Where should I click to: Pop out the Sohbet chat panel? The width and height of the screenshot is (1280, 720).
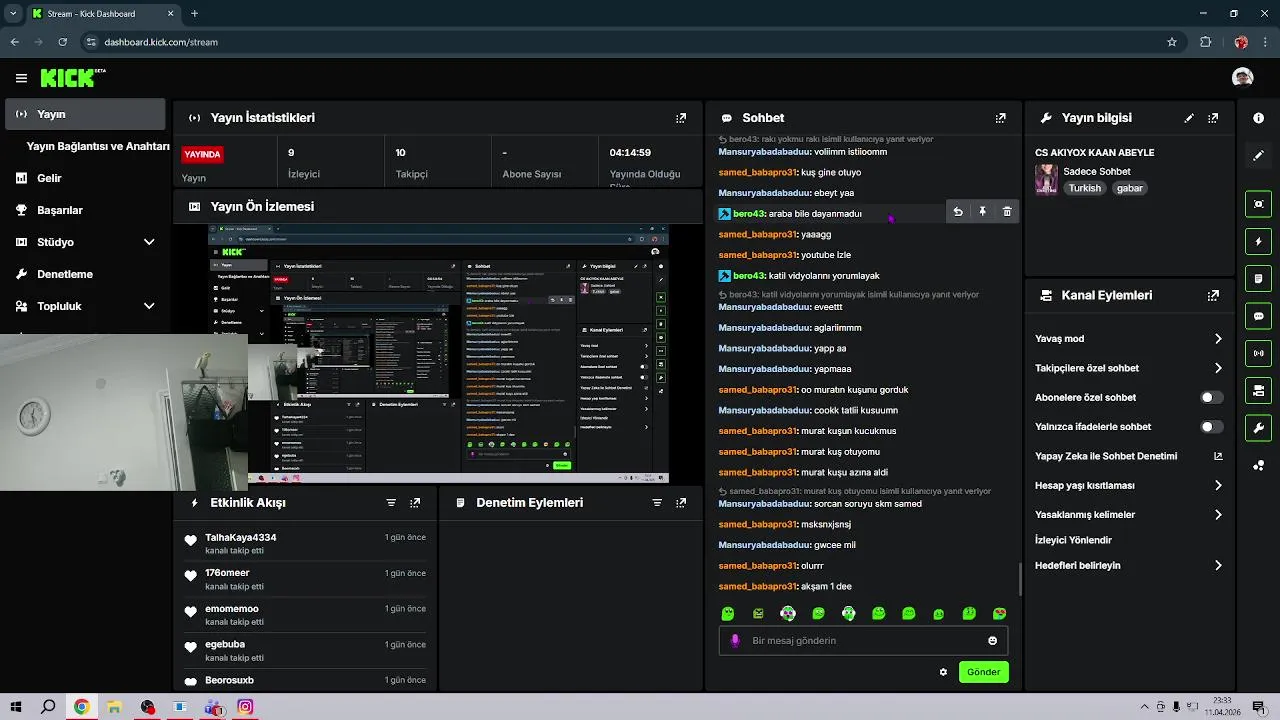[1000, 118]
